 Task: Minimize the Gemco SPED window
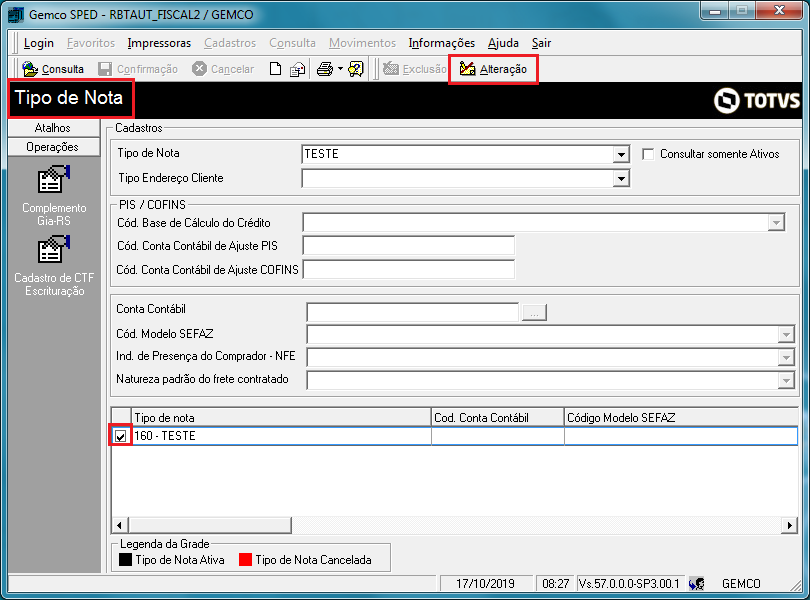pos(716,11)
